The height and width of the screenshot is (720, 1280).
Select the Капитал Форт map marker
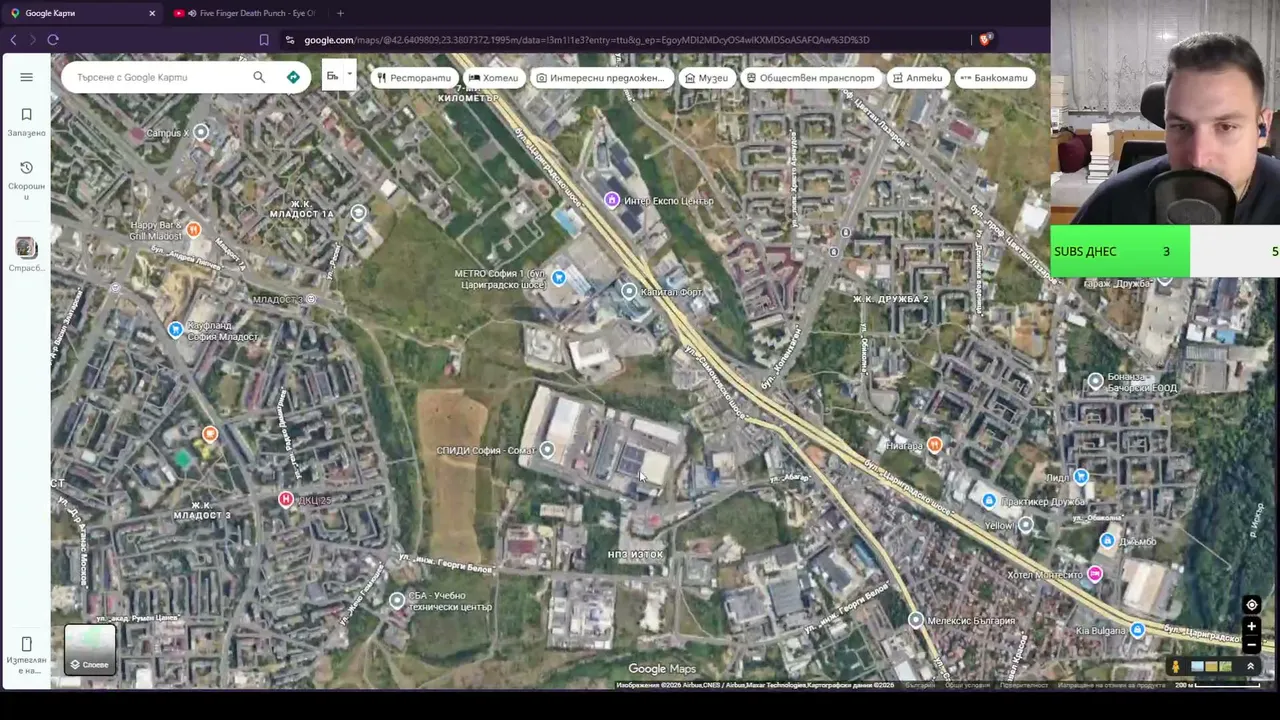pos(628,291)
